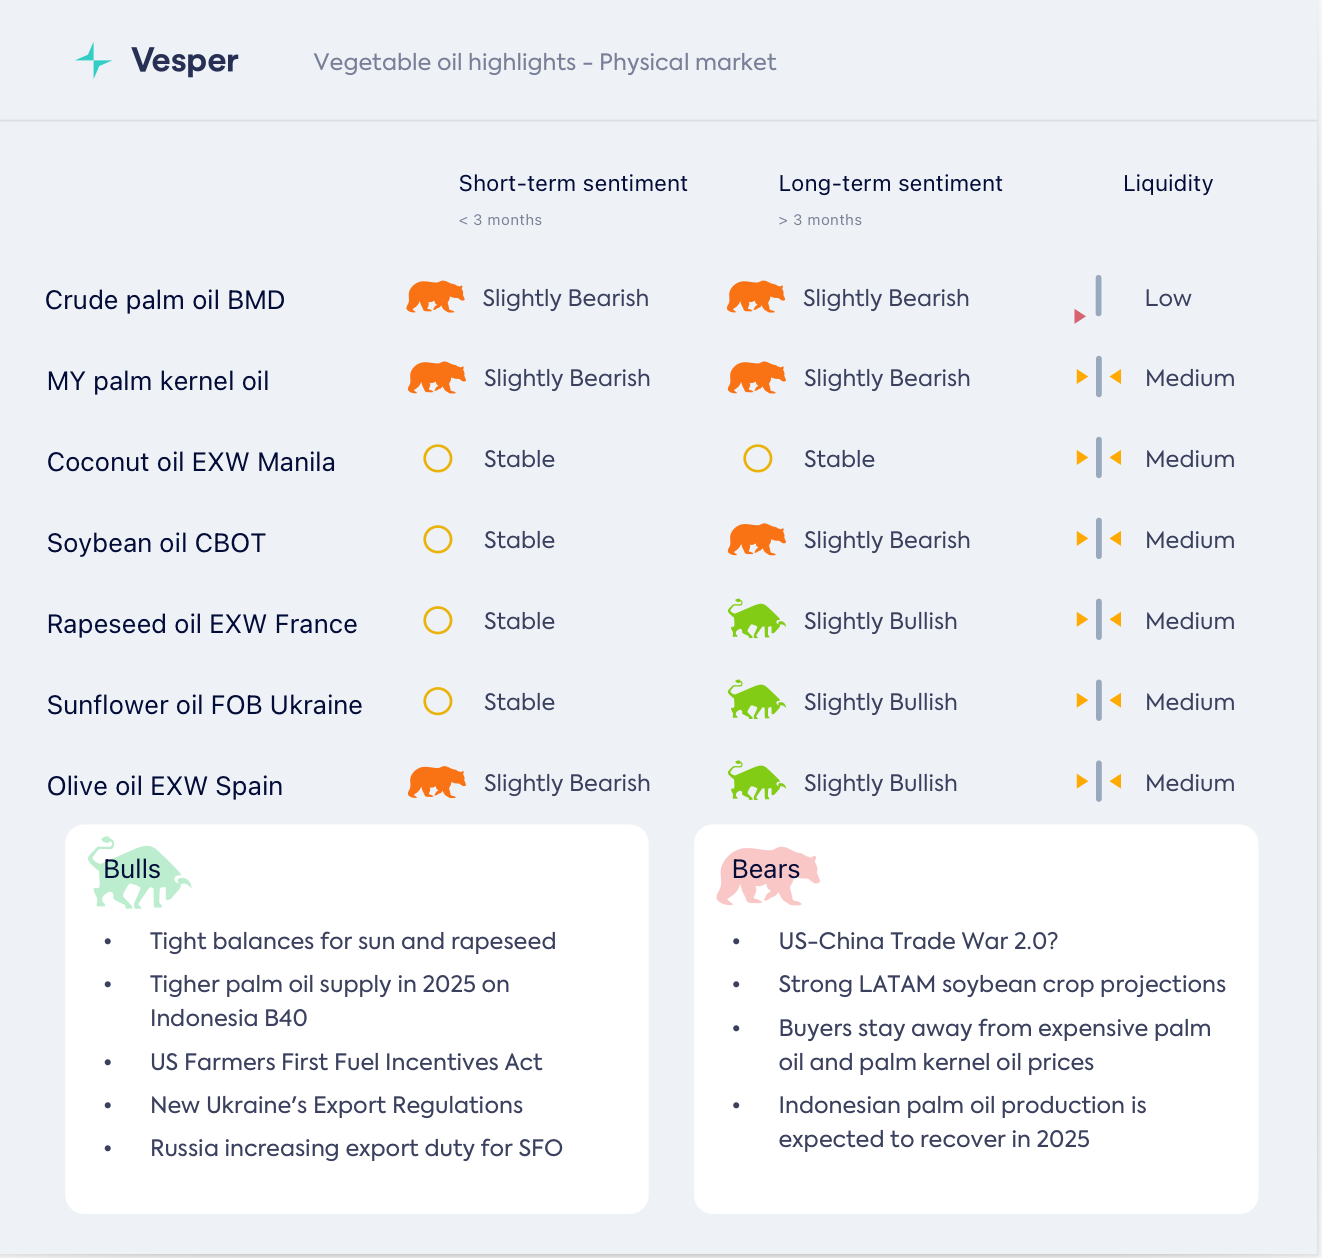Click Soybean oil CBOT short-term Stable circle
Viewport: 1322px width, 1258px height.
pos(438,540)
